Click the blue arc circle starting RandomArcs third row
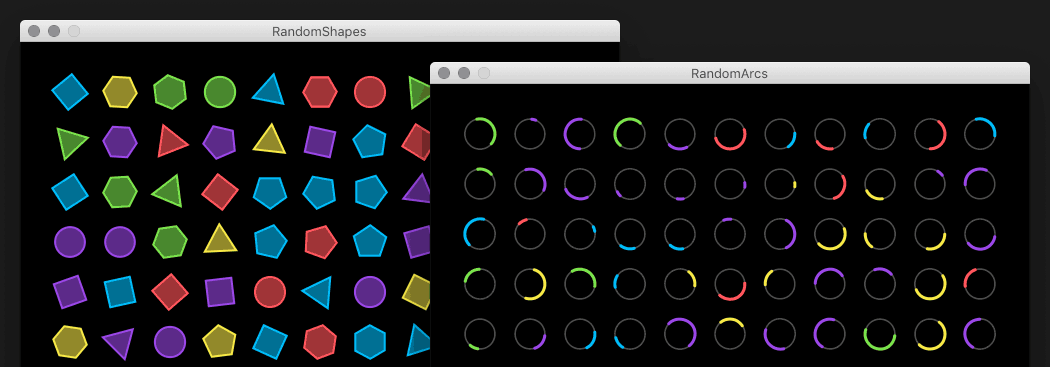1050x367 pixels. 480,234
